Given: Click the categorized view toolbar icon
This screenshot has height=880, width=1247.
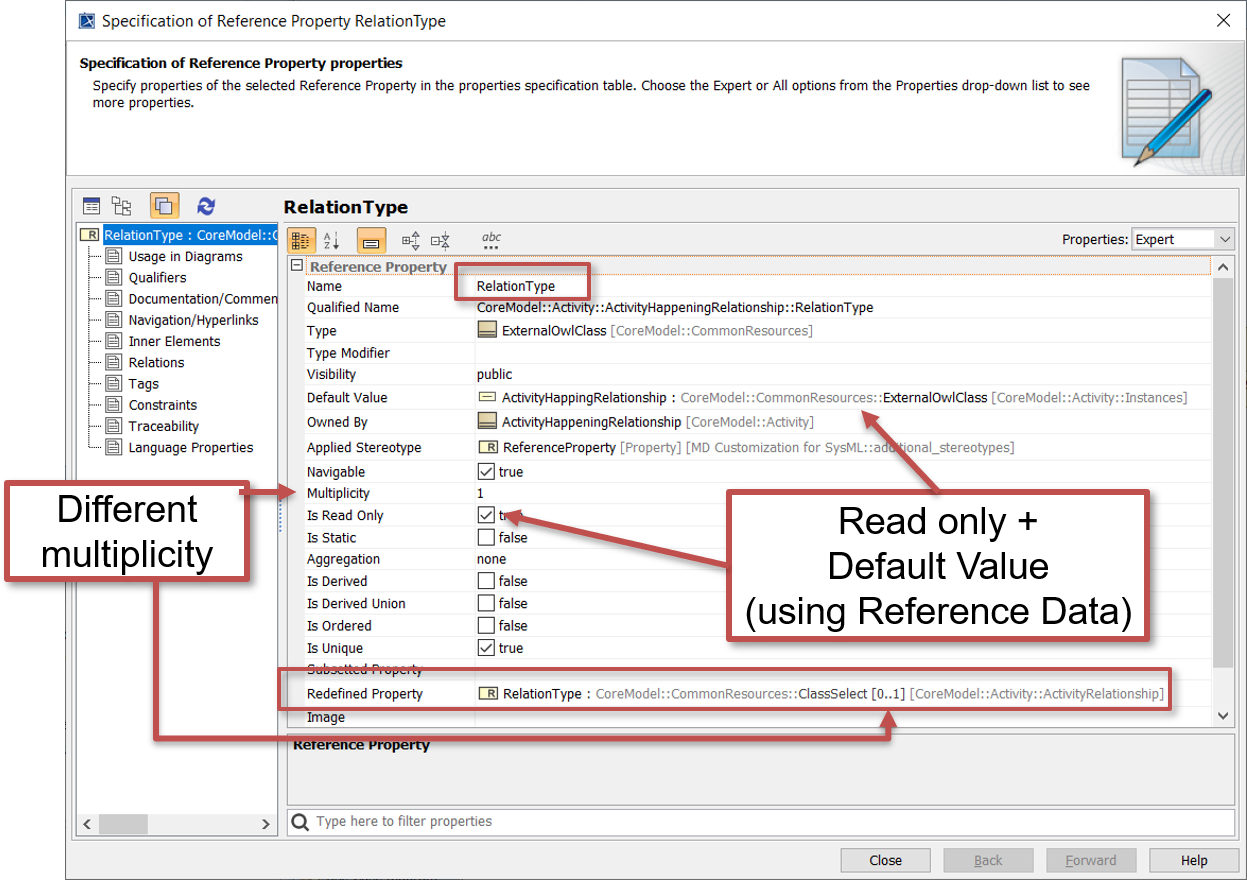Looking at the screenshot, I should (301, 240).
